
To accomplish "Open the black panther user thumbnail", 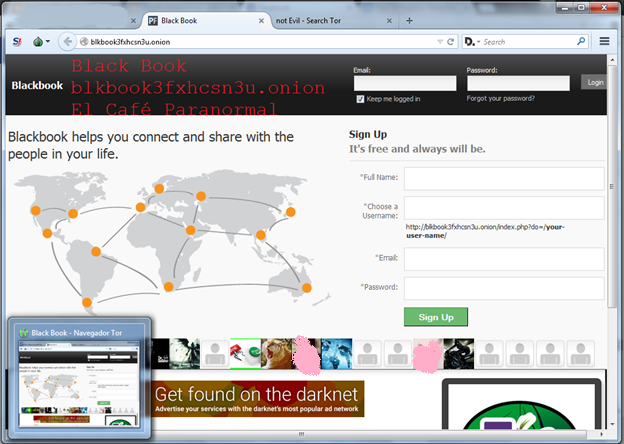I will coord(458,353).
